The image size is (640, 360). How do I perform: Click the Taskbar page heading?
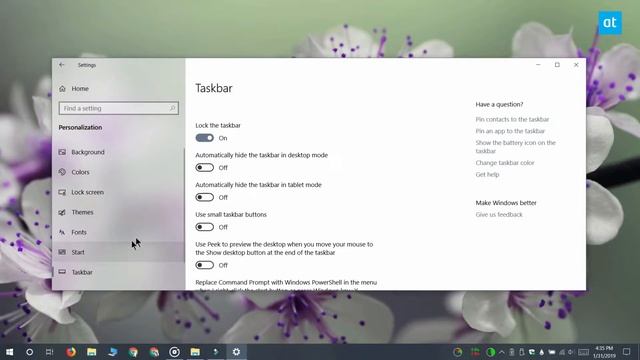click(214, 88)
